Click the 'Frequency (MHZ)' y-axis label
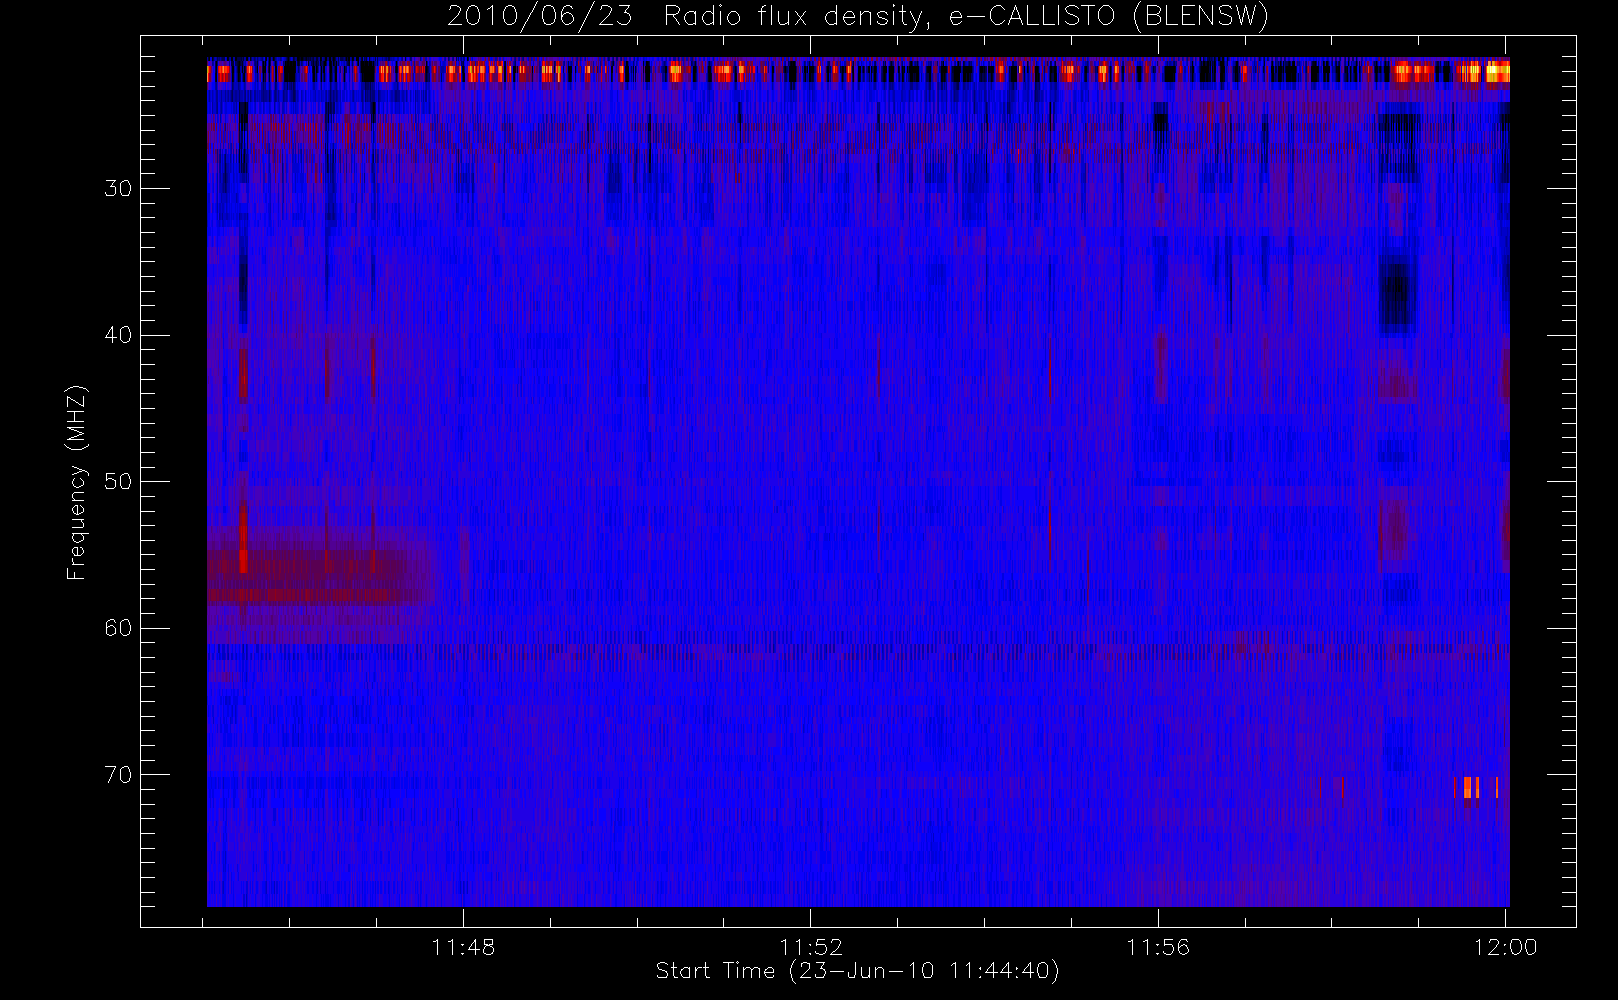The height and width of the screenshot is (1000, 1618). 76,482
